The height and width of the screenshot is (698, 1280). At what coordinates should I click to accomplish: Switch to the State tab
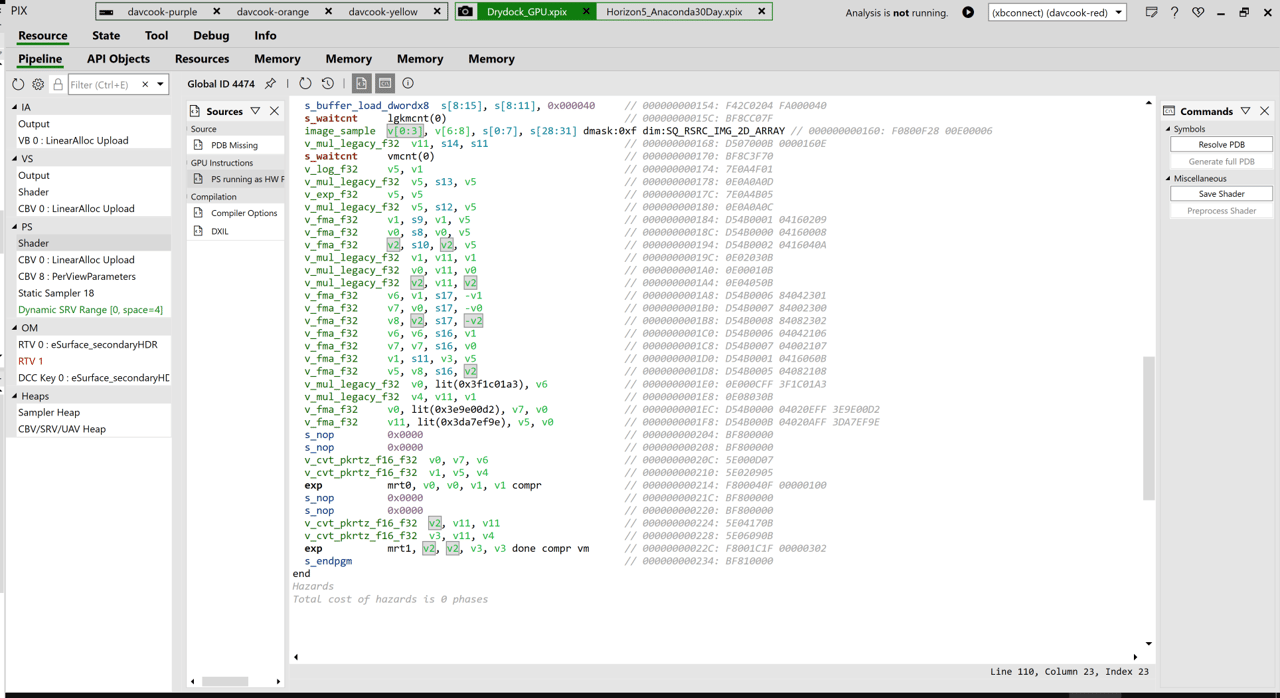106,35
